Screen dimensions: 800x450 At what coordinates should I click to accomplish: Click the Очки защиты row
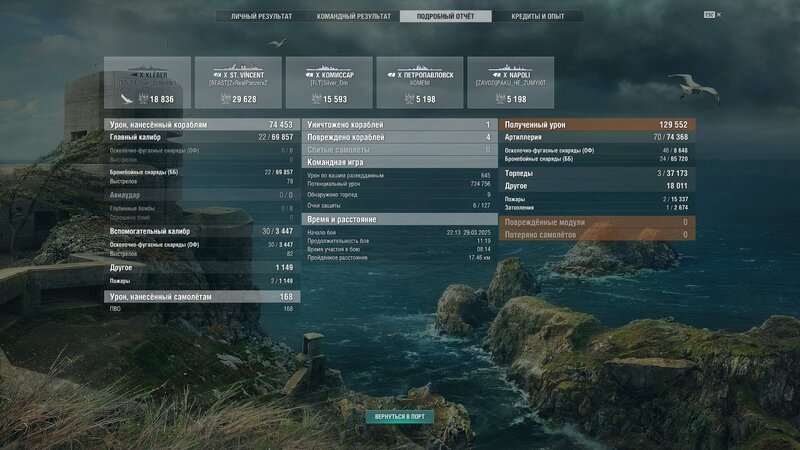(x=399, y=206)
